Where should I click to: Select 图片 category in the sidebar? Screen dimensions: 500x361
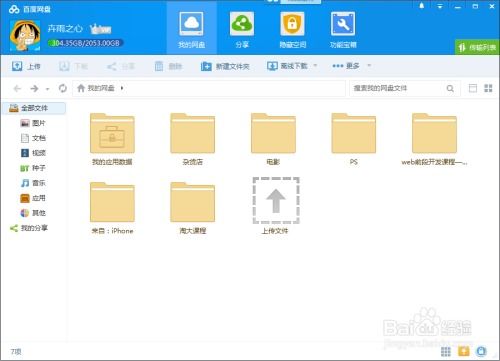click(33, 123)
